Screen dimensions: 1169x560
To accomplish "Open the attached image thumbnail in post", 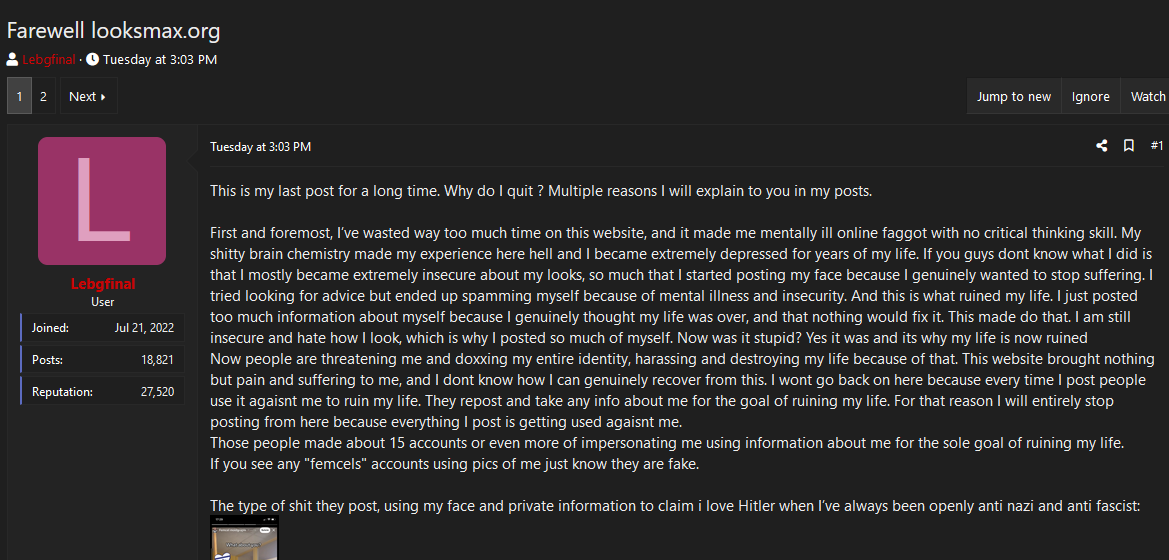I will point(244,539).
